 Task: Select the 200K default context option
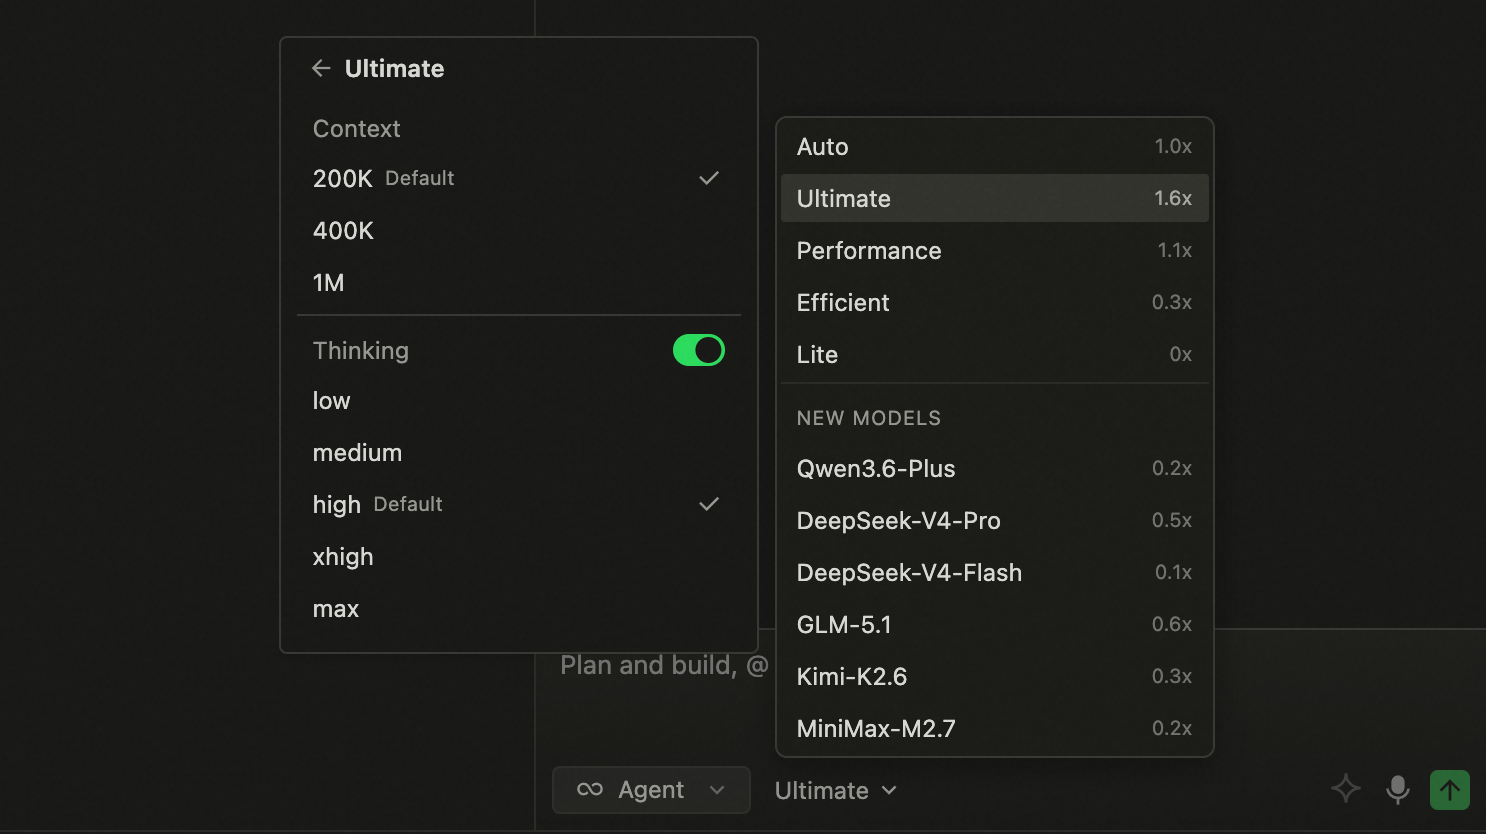pos(519,178)
